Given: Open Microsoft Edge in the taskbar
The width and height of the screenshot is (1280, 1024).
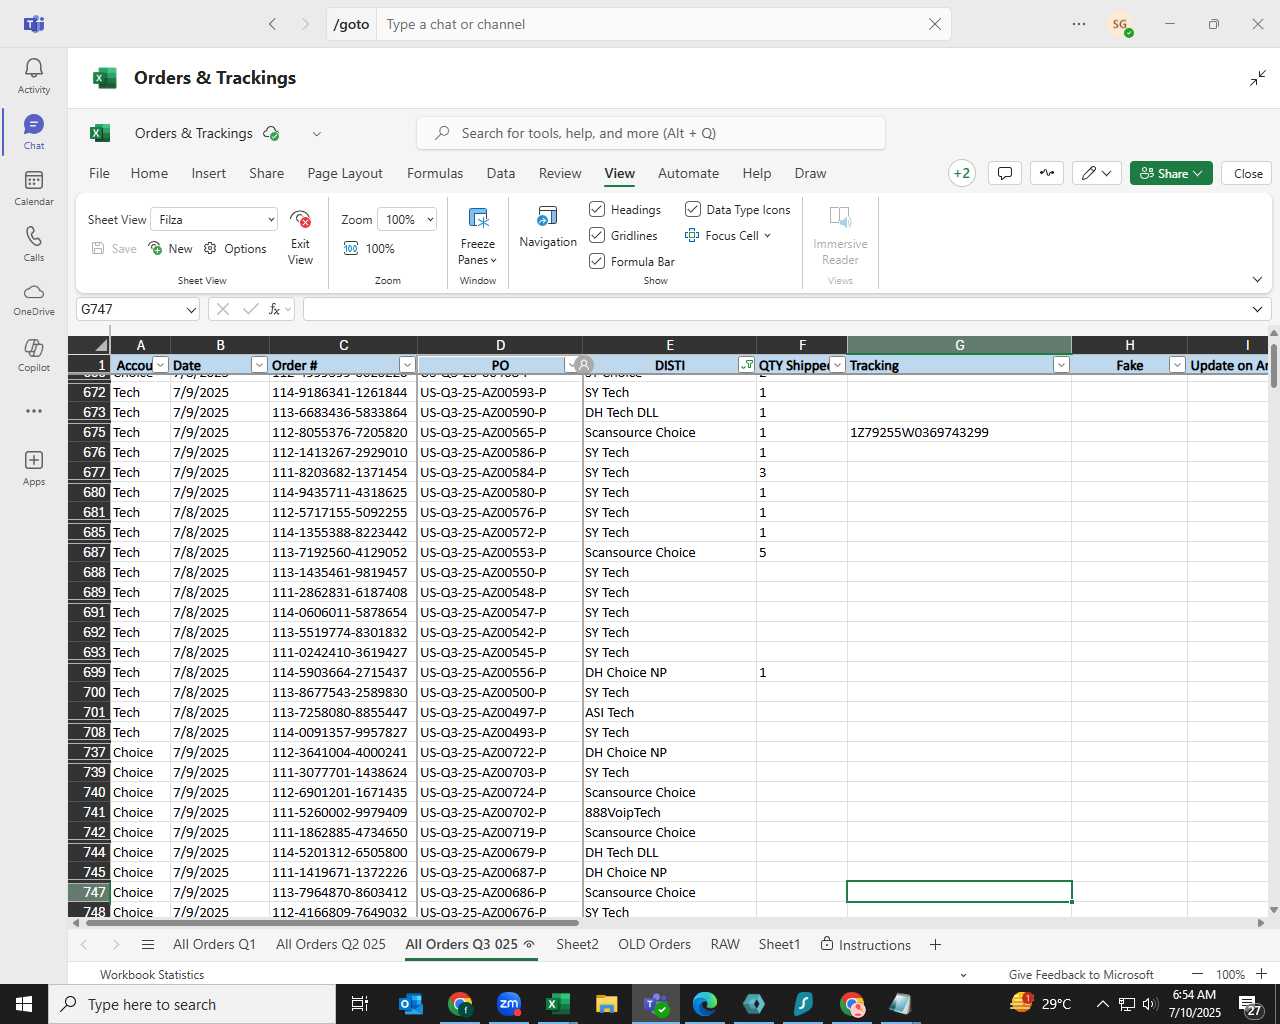Looking at the screenshot, I should [x=704, y=1004].
